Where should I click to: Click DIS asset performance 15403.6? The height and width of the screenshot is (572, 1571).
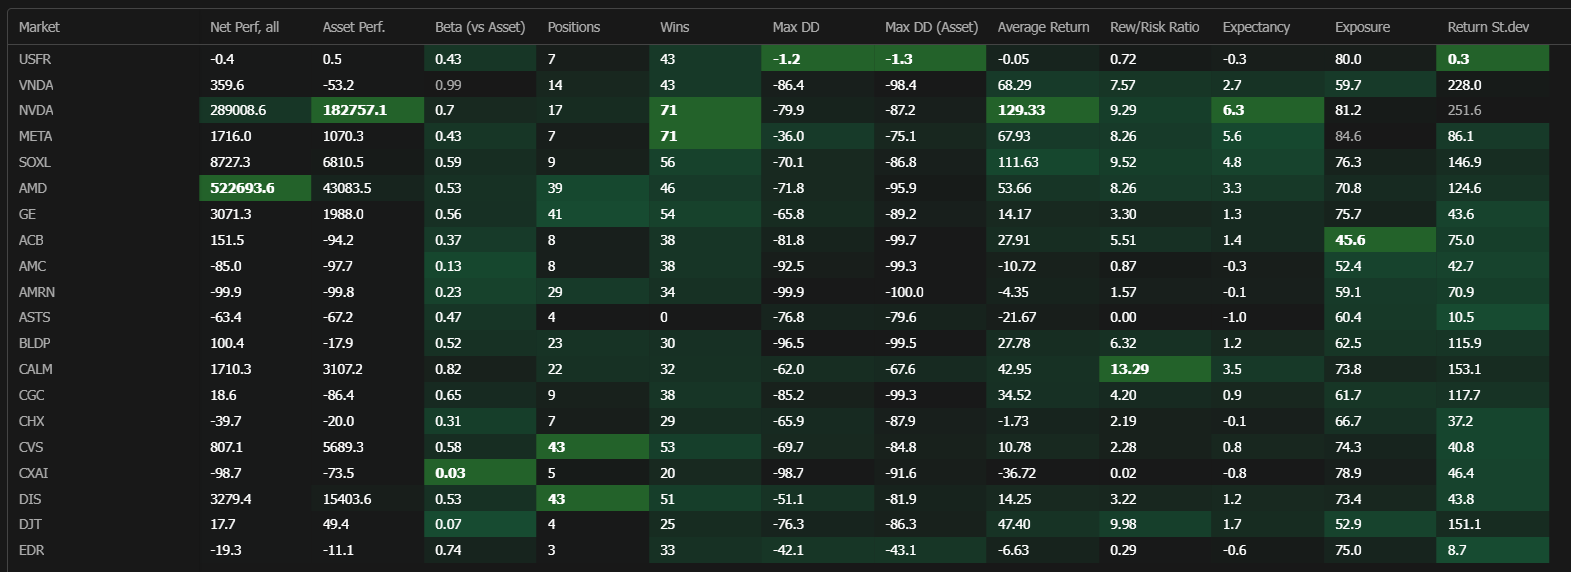347,499
